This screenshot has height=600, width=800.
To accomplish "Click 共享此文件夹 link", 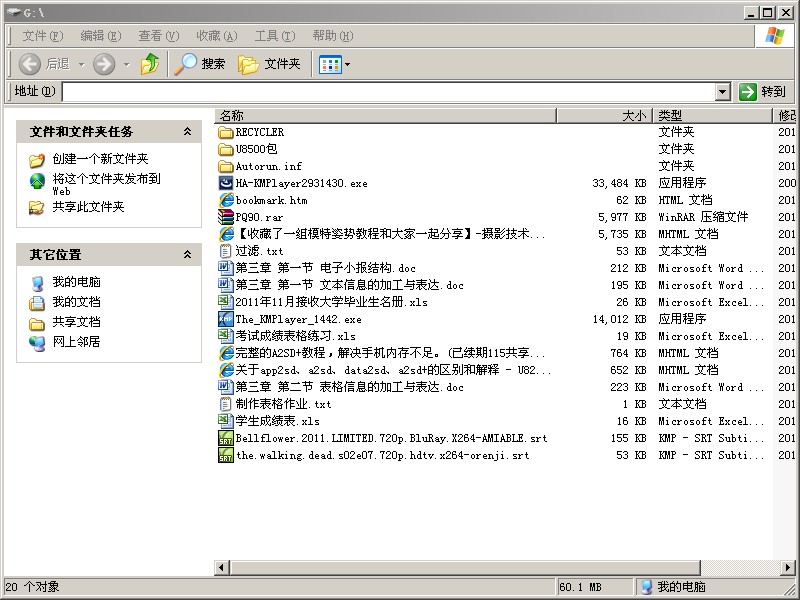I will pyautogui.click(x=88, y=207).
